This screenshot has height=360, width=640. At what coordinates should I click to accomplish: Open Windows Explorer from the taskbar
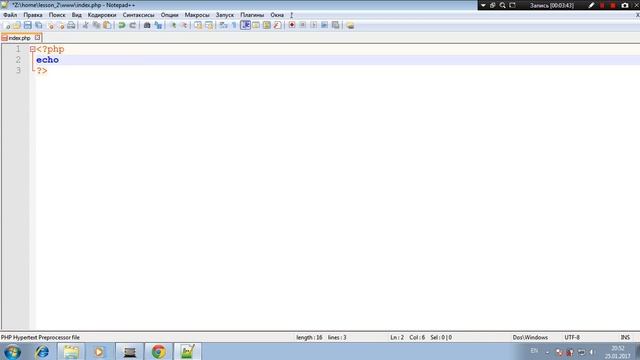71,351
